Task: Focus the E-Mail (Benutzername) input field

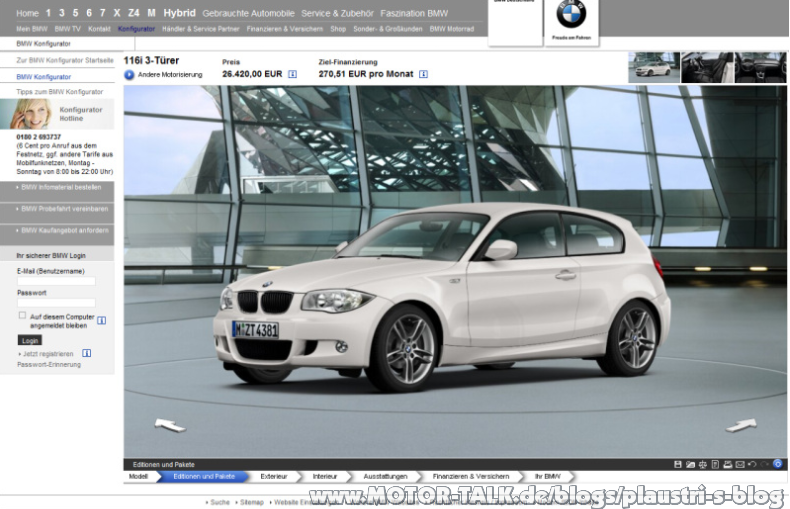Action: click(56, 281)
